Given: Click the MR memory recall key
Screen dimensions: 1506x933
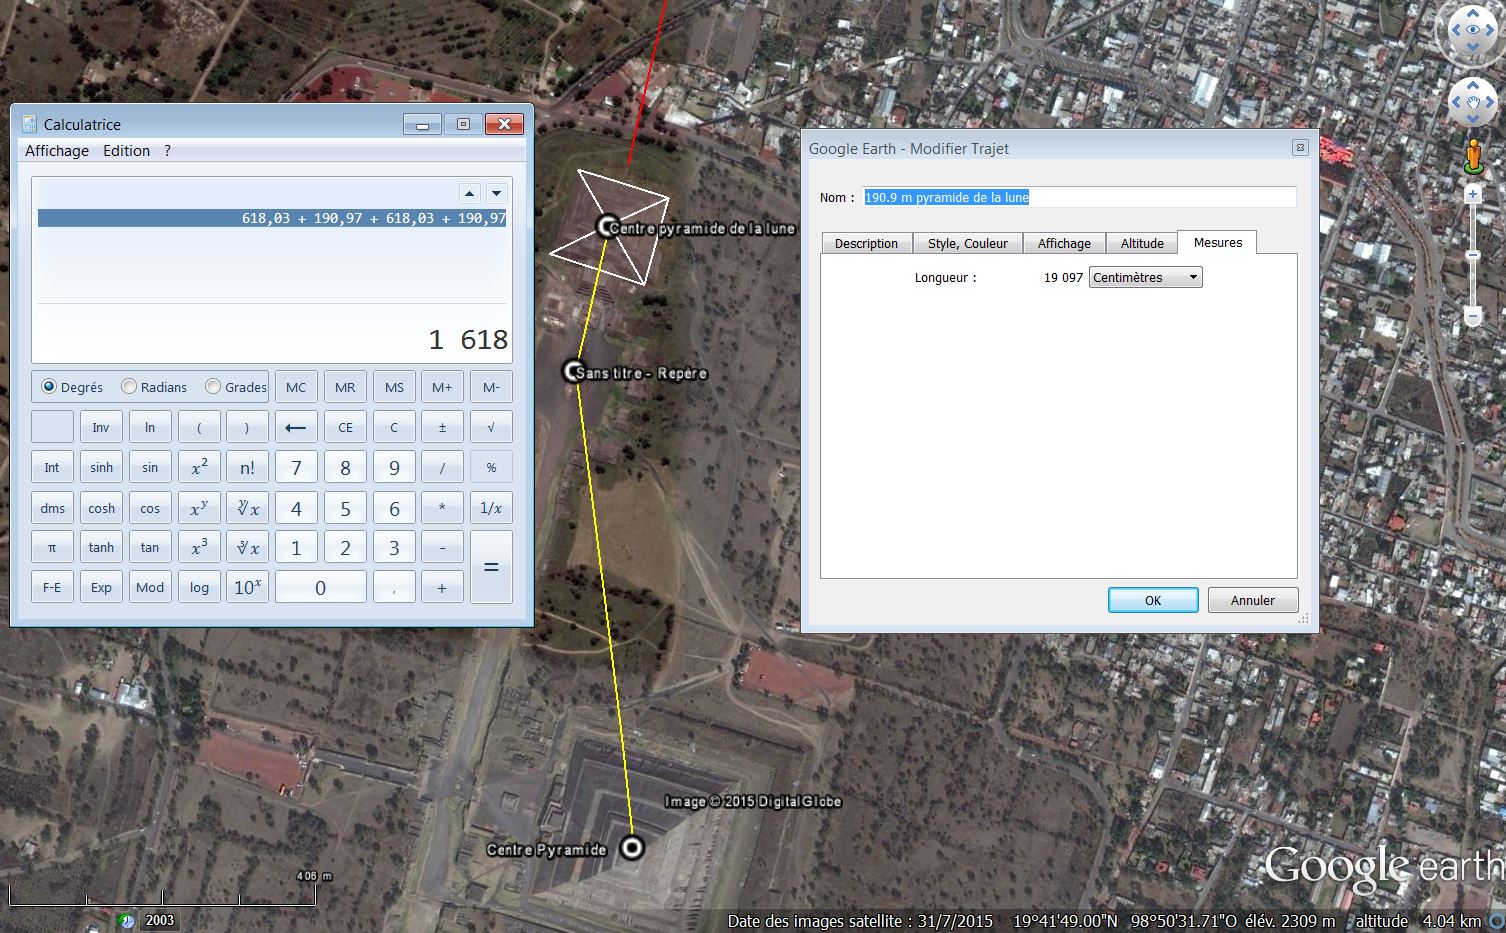Looking at the screenshot, I should [x=345, y=387].
